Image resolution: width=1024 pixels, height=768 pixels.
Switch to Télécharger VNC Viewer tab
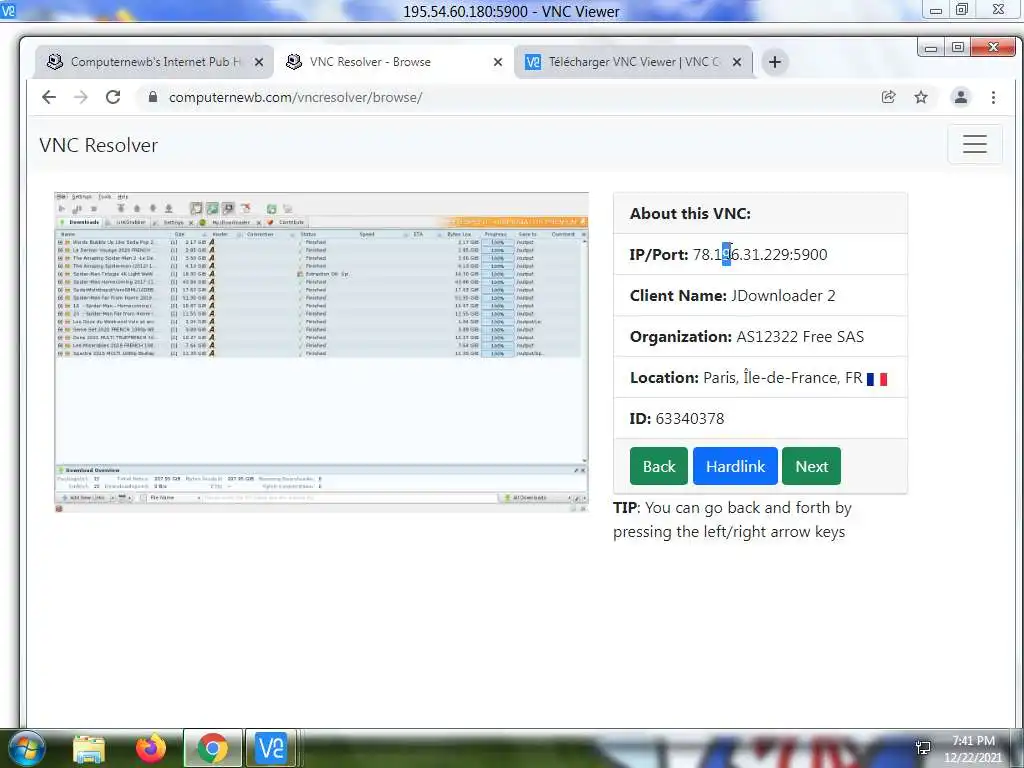click(x=633, y=62)
